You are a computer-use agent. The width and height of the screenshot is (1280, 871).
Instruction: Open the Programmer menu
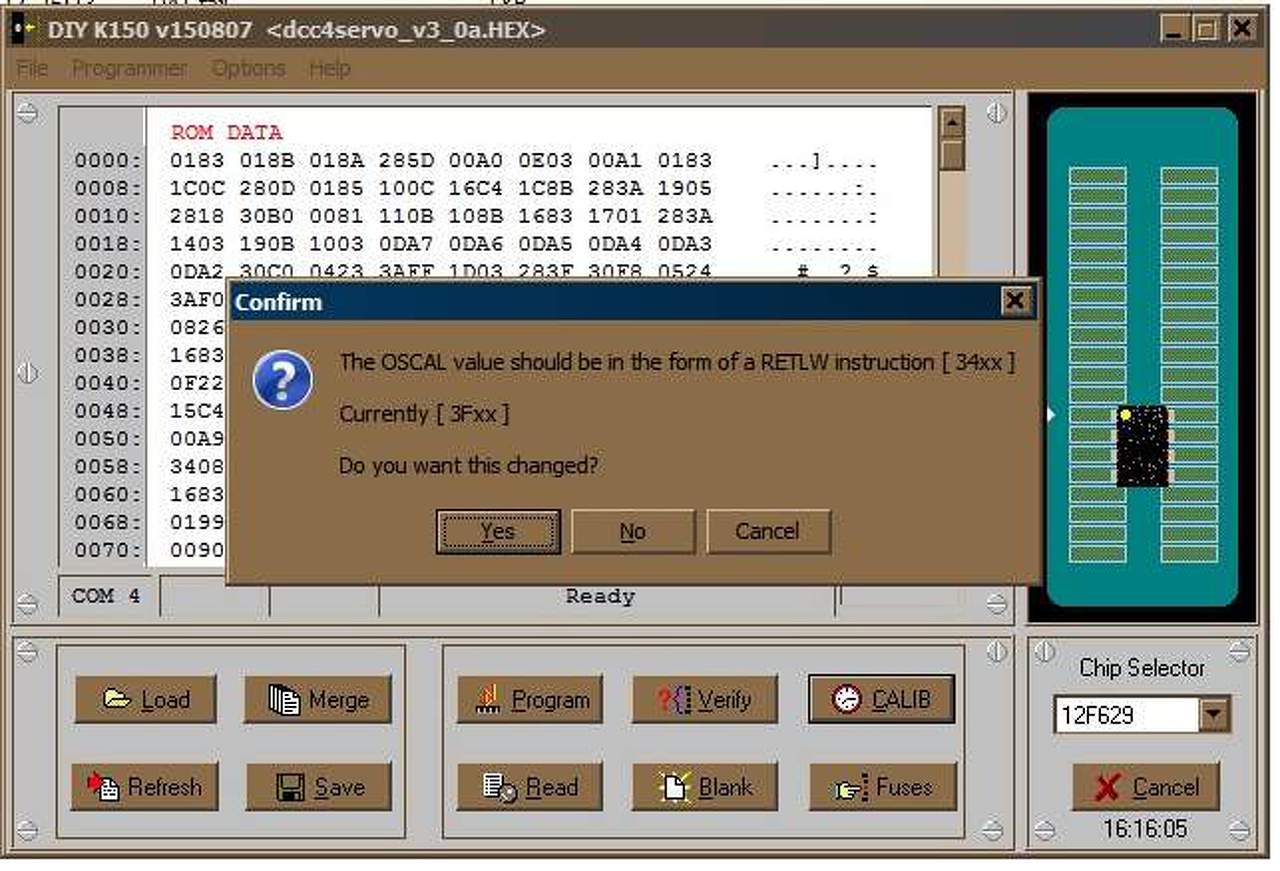pyautogui.click(x=129, y=68)
